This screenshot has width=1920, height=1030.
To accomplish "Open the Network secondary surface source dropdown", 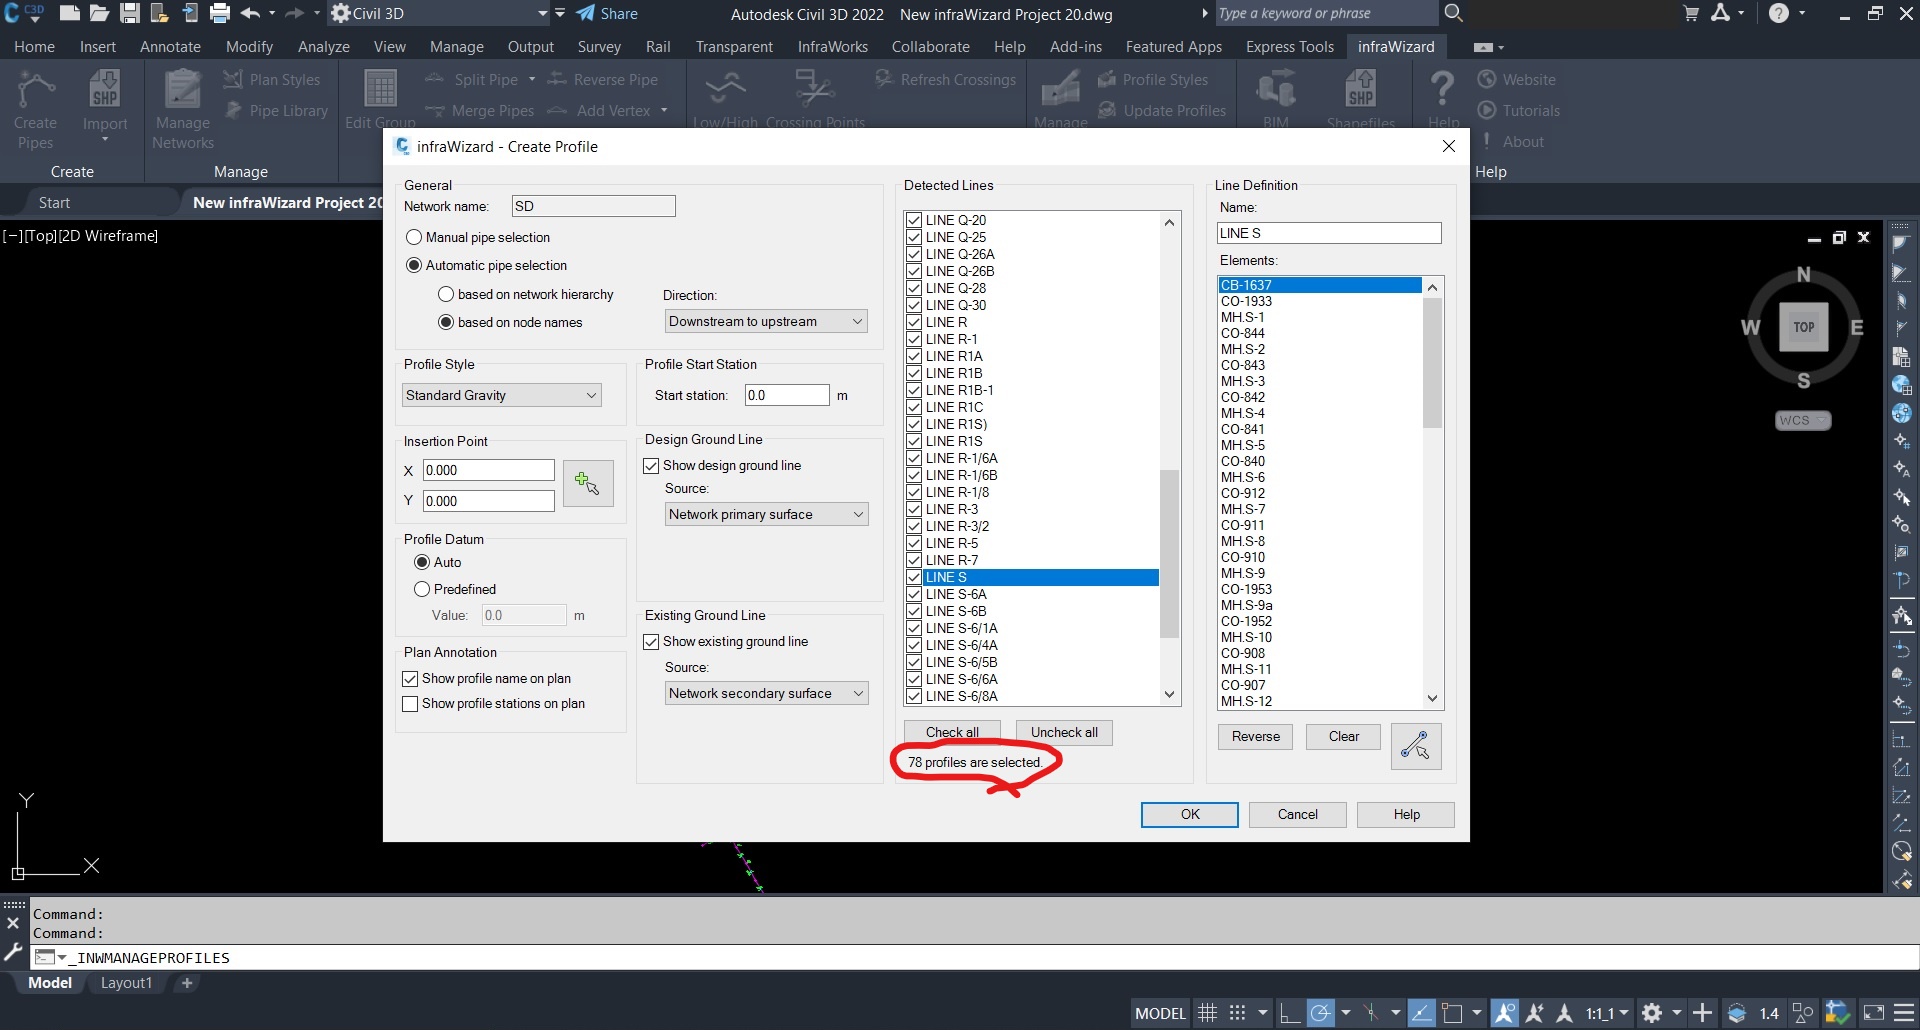I will (765, 694).
